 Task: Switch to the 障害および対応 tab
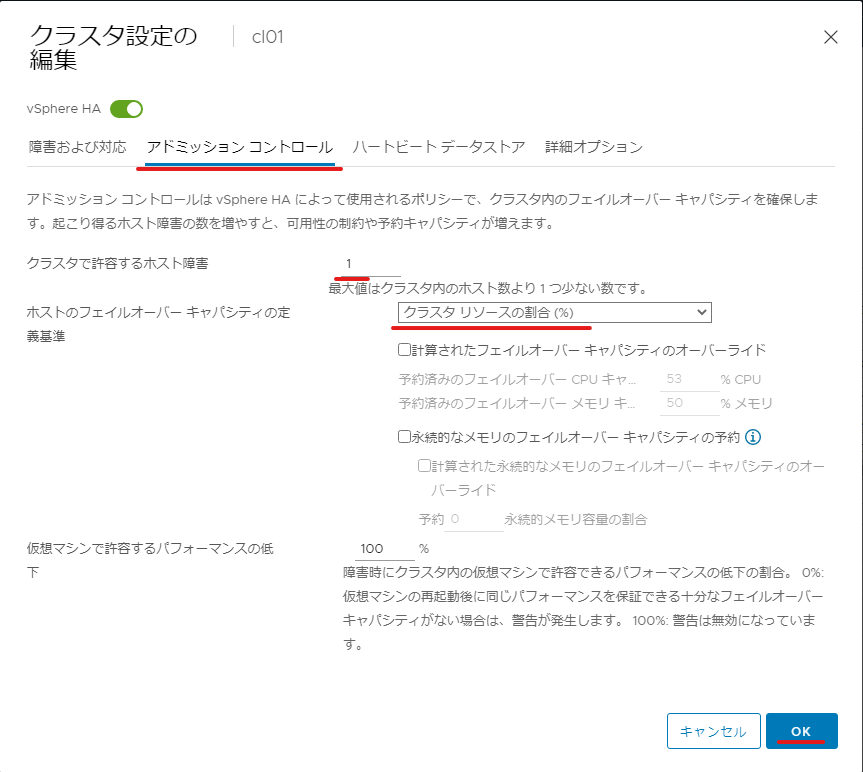coord(78,147)
